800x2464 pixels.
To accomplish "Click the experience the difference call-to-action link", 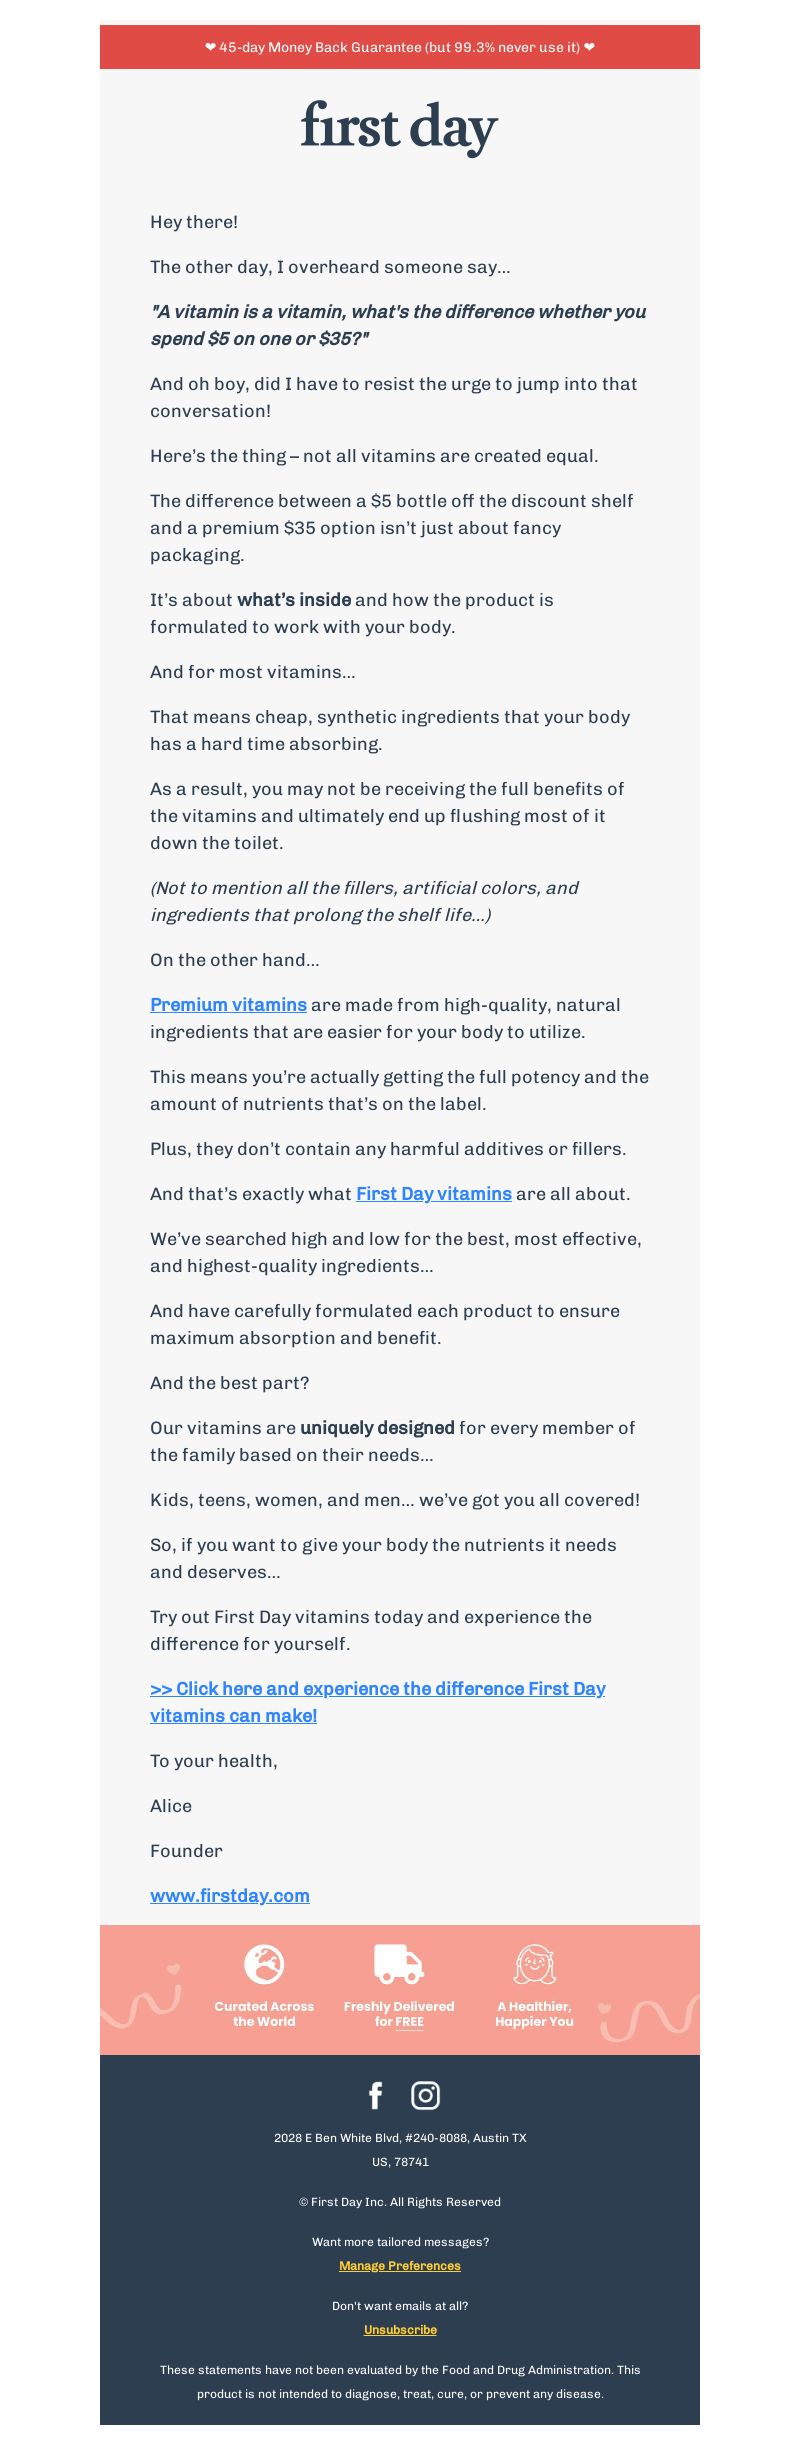I will click(x=378, y=1702).
